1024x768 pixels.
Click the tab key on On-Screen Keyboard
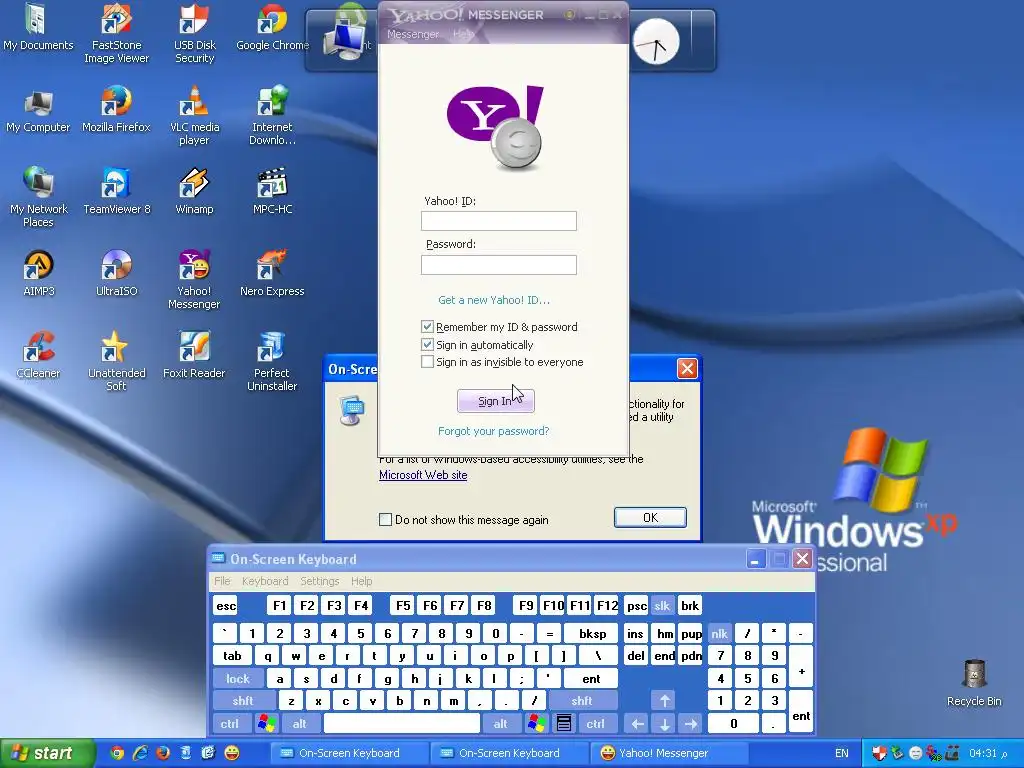232,656
